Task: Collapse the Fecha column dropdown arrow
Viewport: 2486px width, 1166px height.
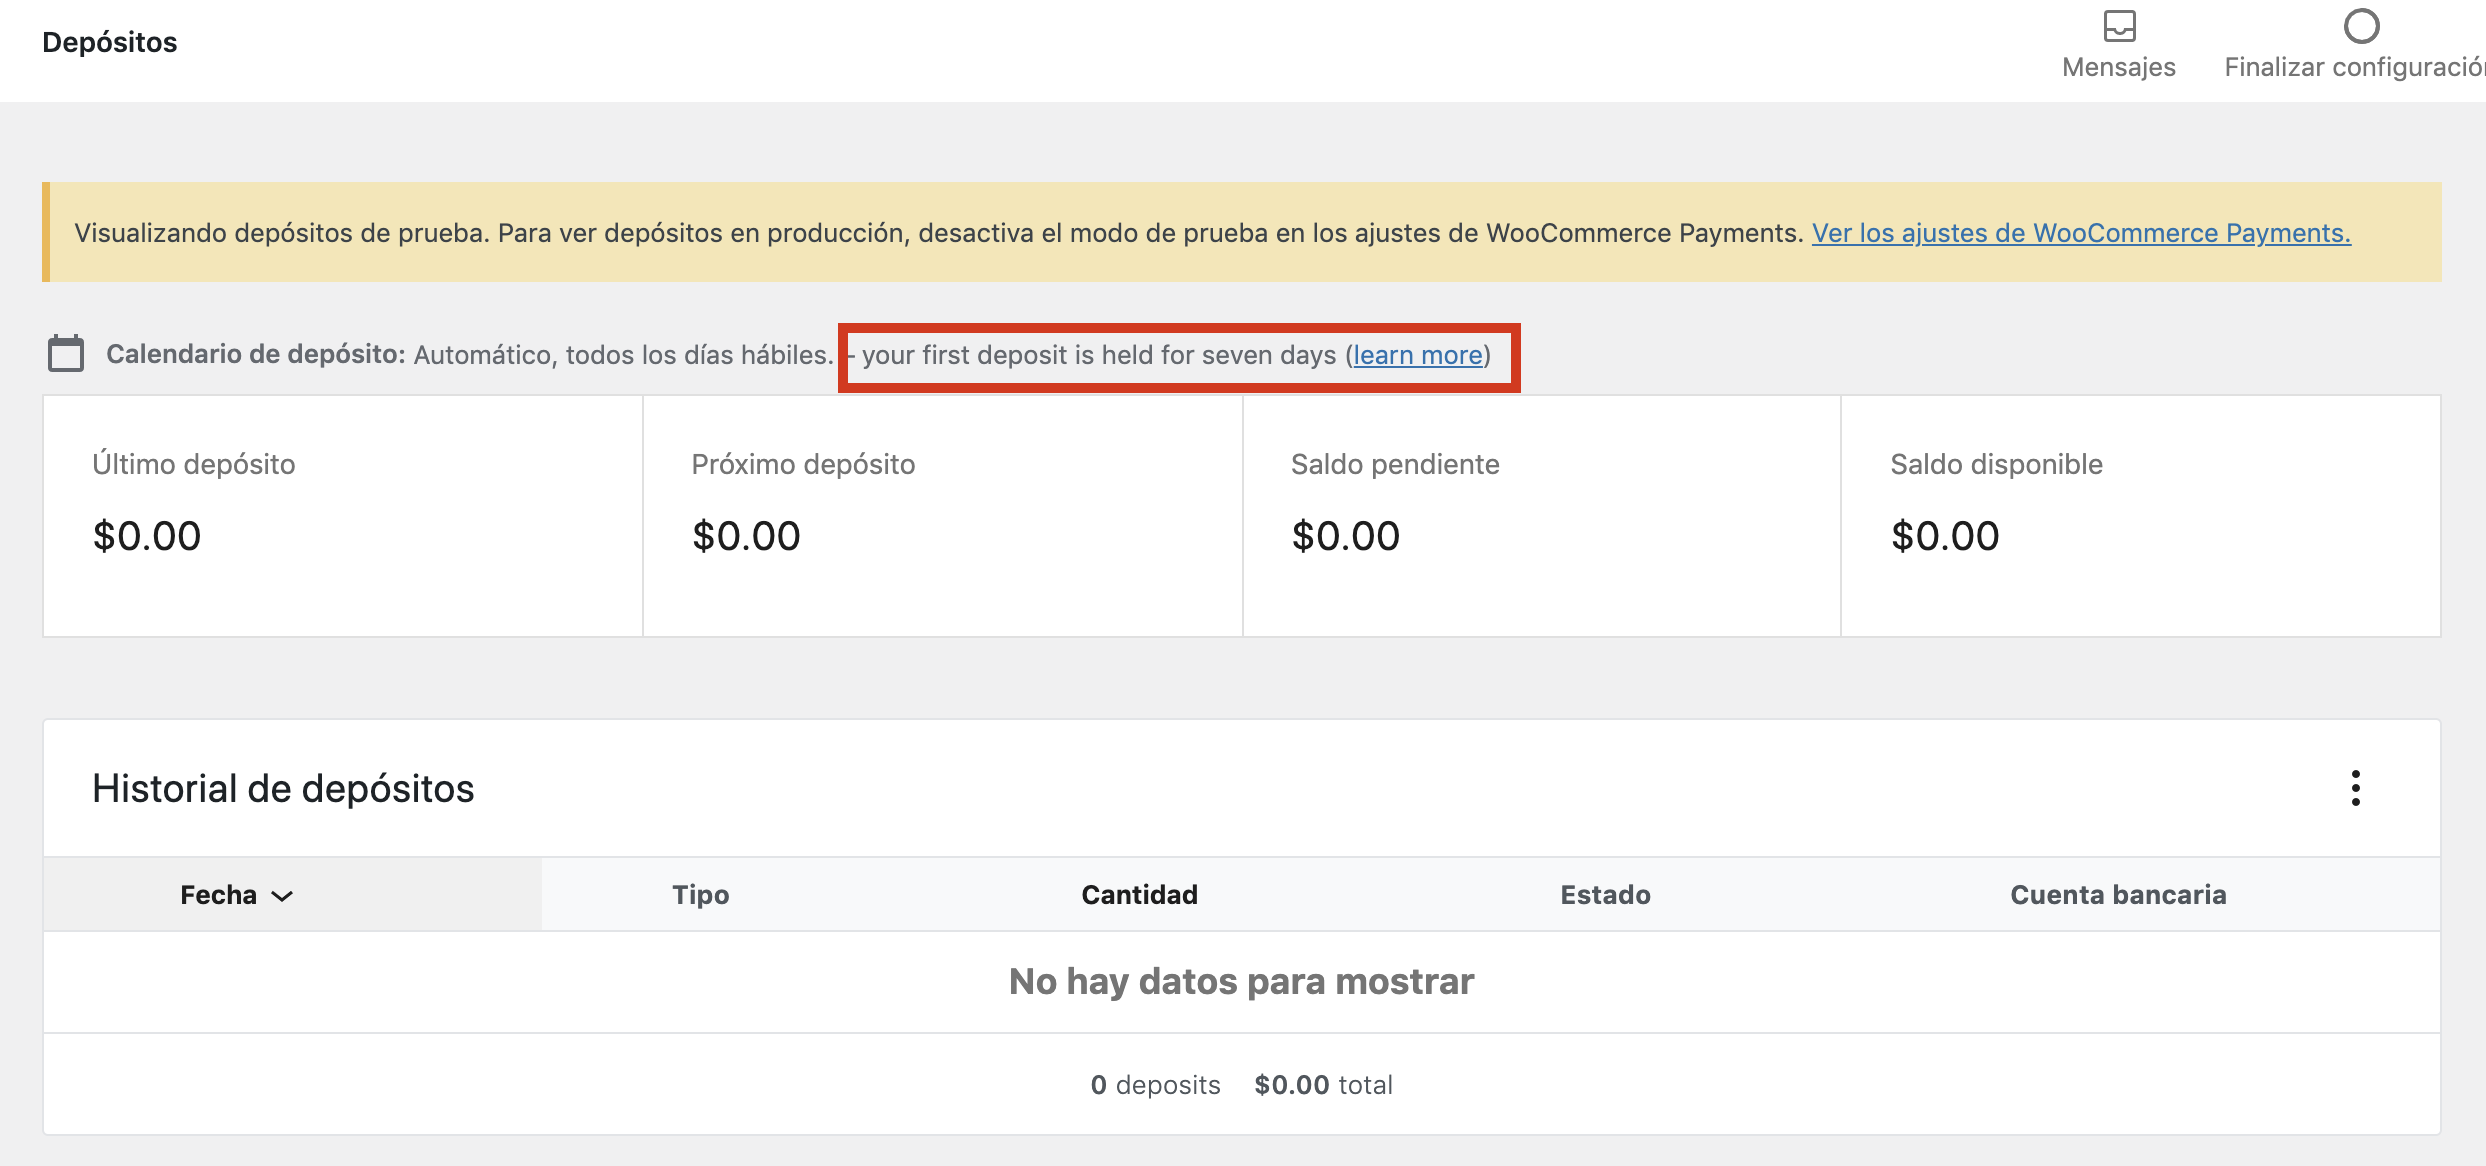Action: (283, 896)
